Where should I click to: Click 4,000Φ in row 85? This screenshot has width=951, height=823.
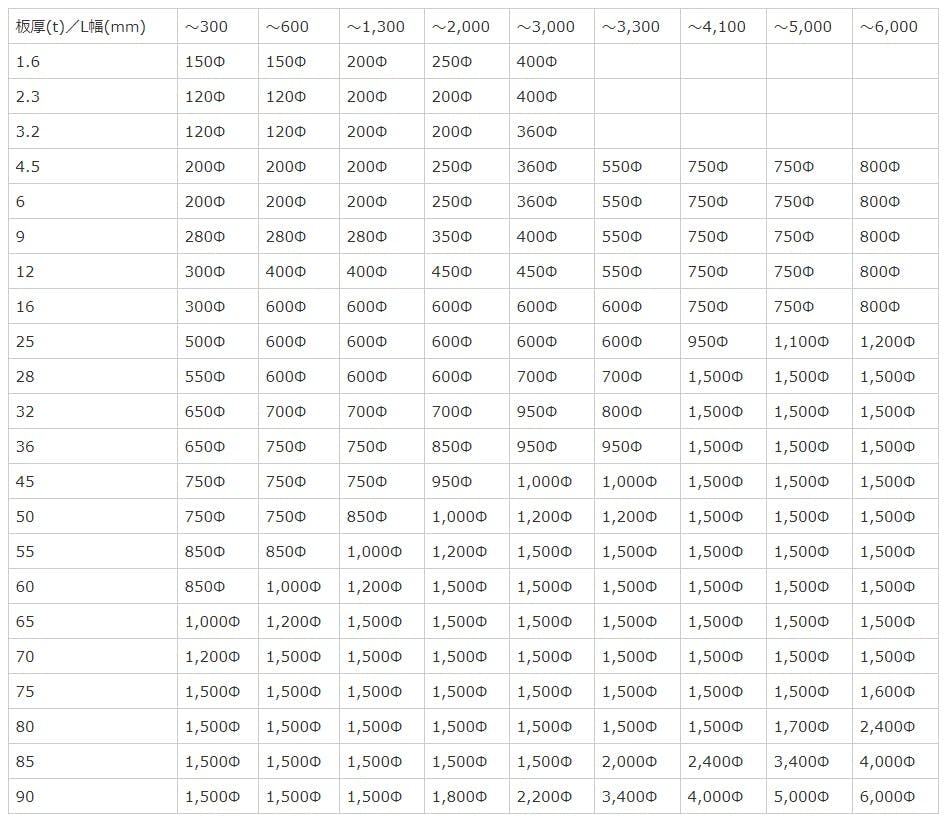887,762
